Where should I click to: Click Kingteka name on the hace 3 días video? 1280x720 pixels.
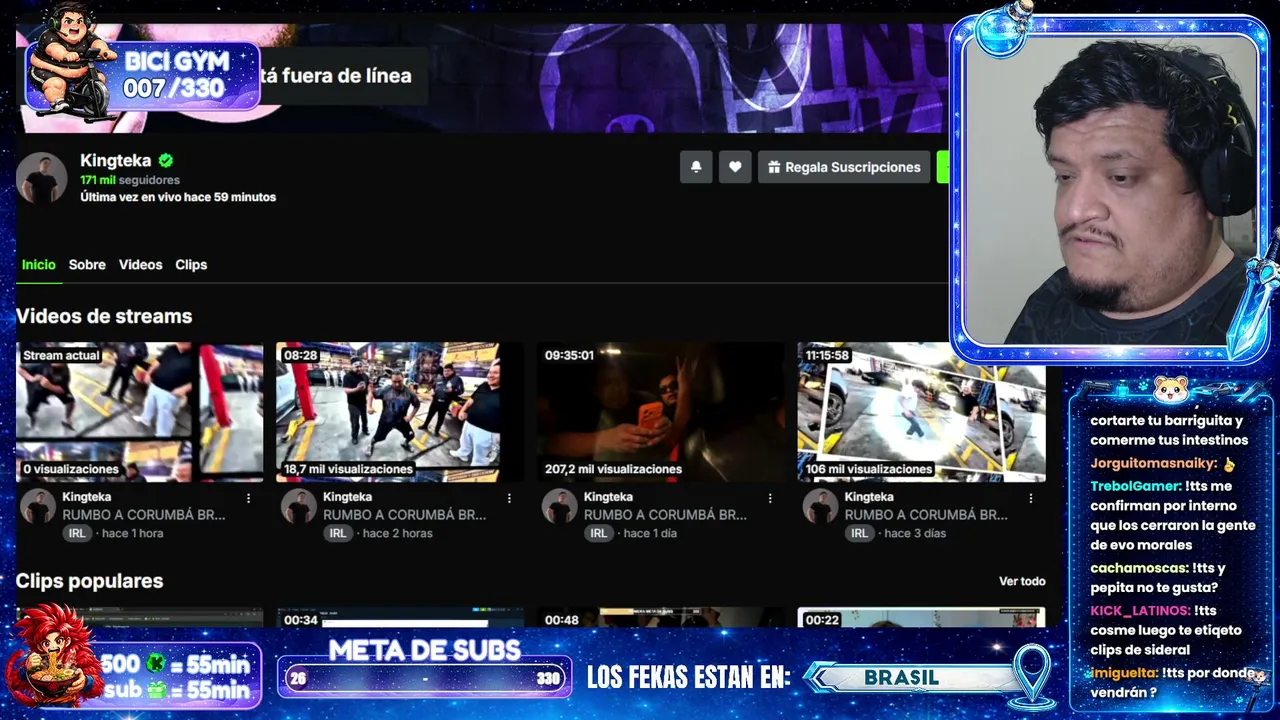coord(869,497)
